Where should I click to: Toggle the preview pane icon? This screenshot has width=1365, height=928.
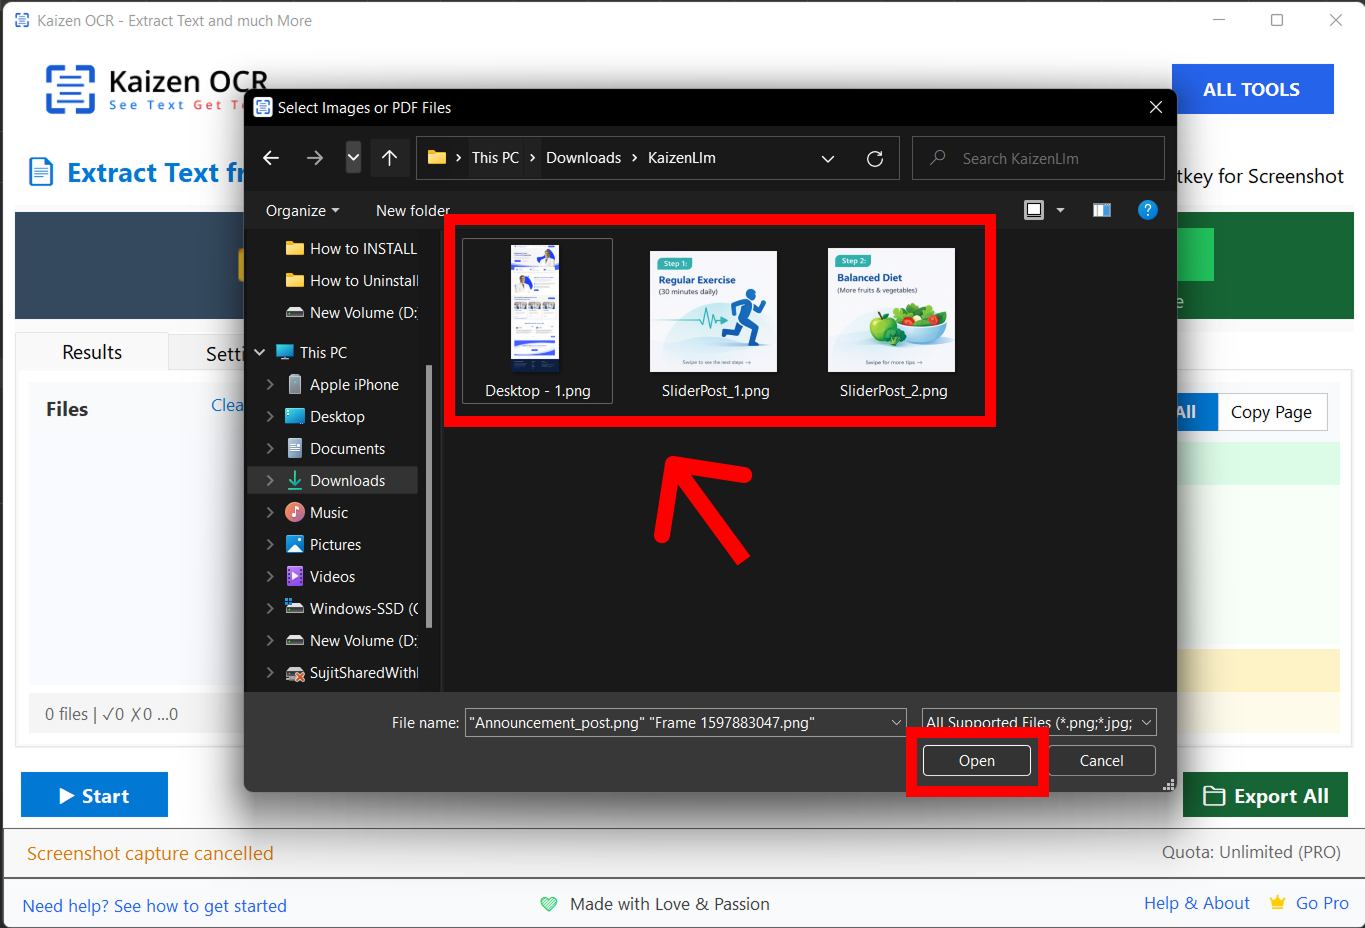pyautogui.click(x=1102, y=210)
